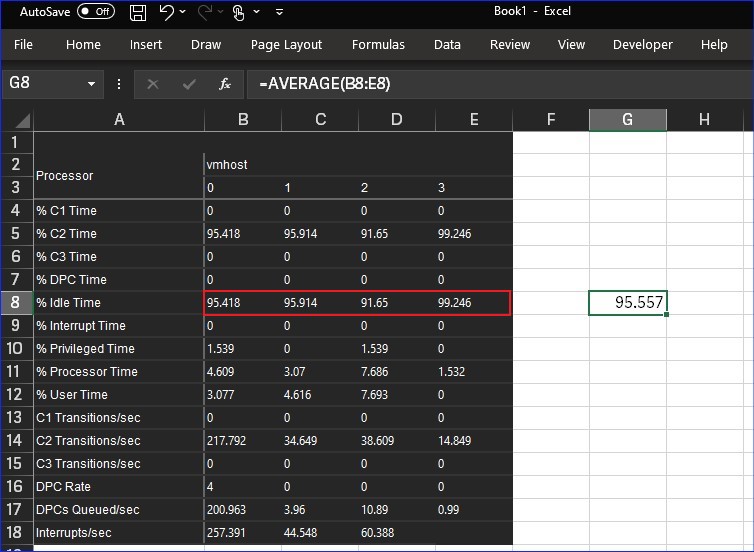Open the View tab
Image resolution: width=754 pixels, height=552 pixels.
click(x=571, y=45)
